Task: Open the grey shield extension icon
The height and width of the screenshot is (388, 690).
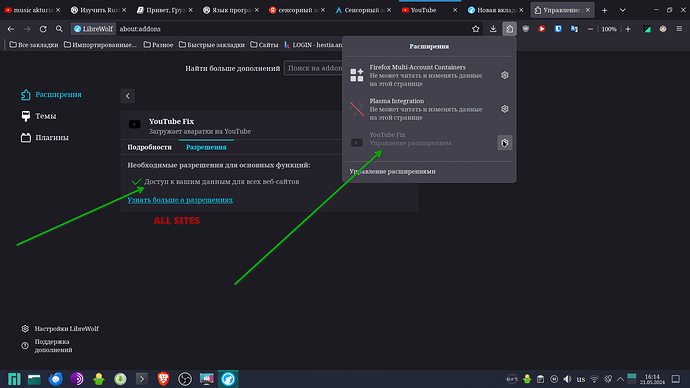Action: click(526, 29)
